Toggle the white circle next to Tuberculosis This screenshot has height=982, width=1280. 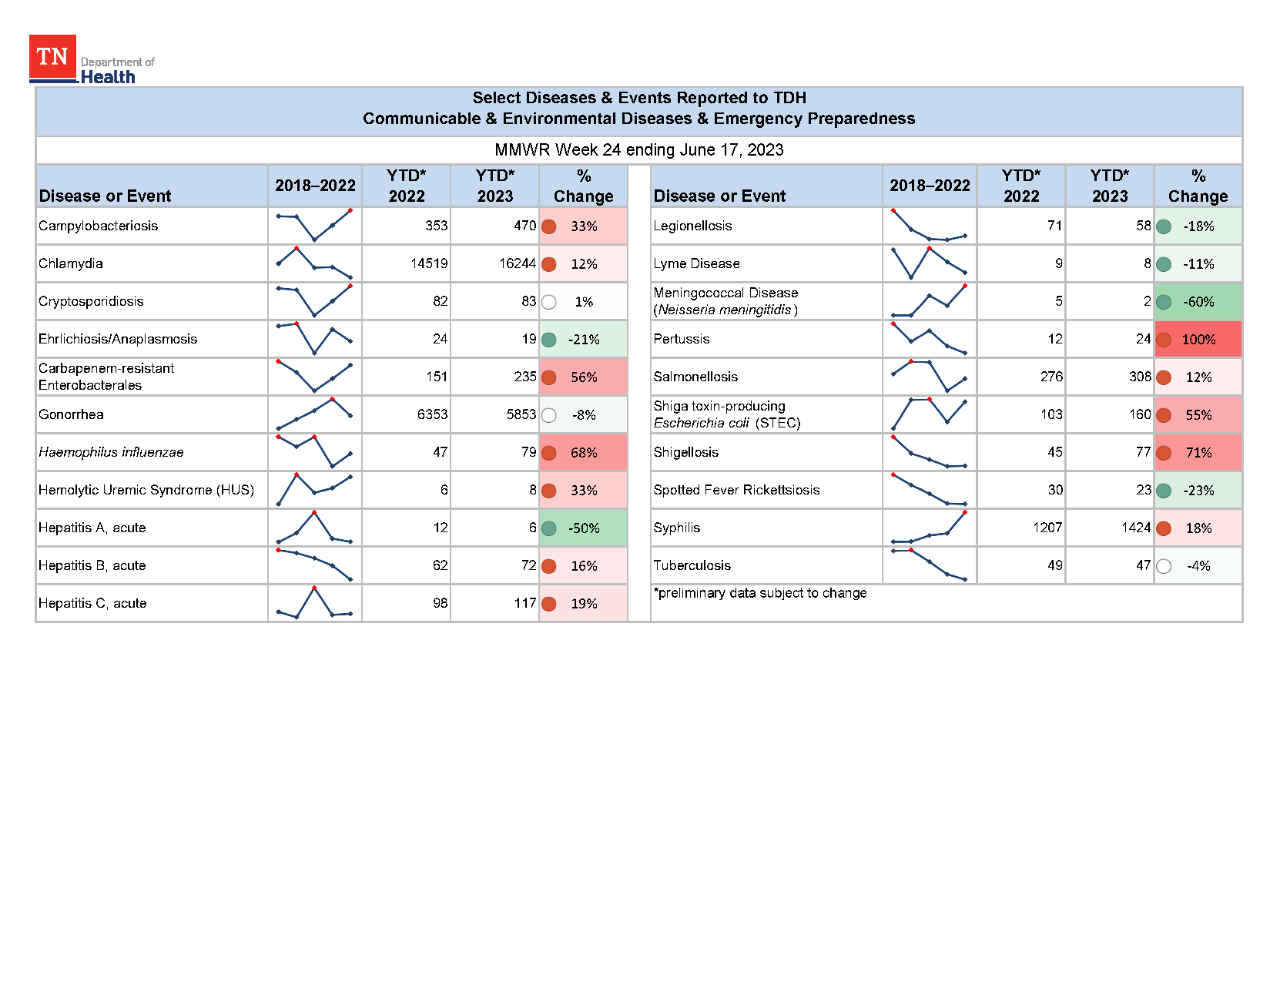point(1164,565)
